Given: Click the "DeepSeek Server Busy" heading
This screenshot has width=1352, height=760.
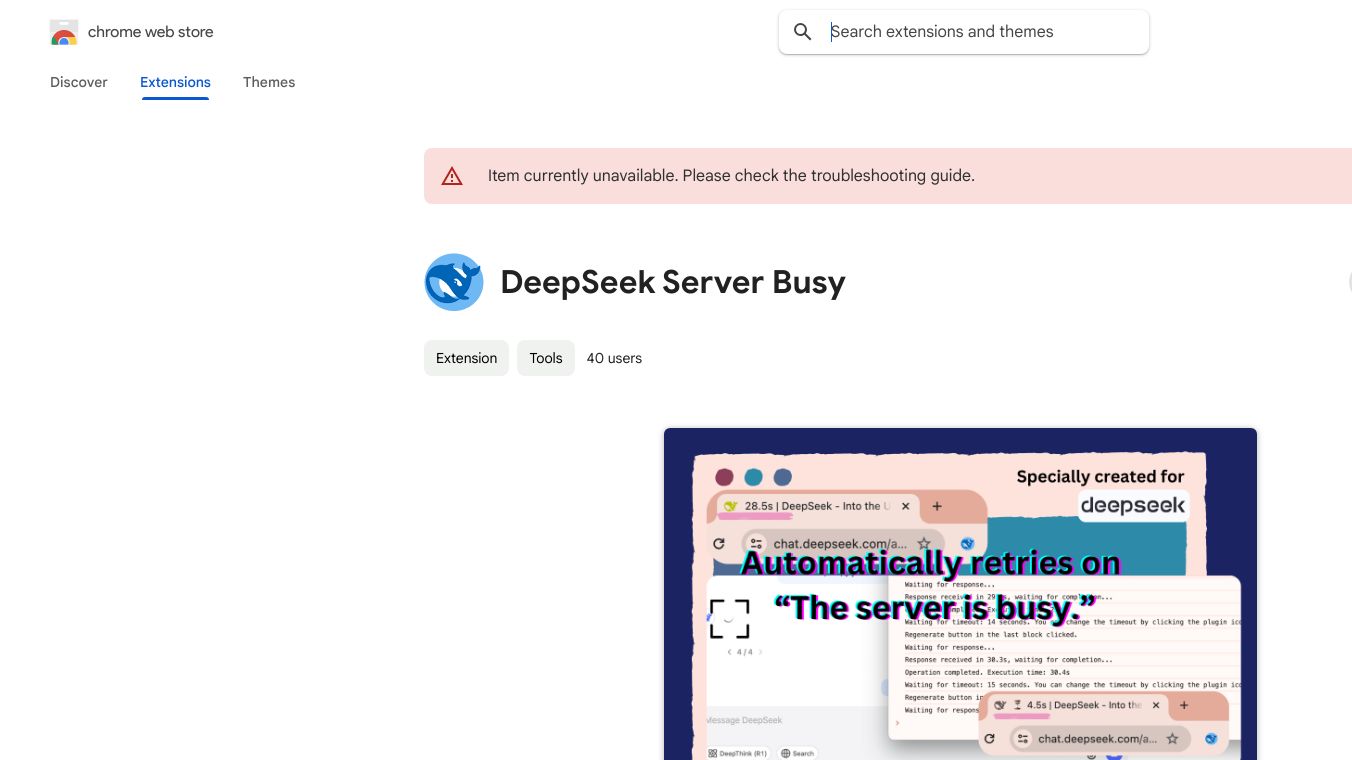Looking at the screenshot, I should pos(673,282).
